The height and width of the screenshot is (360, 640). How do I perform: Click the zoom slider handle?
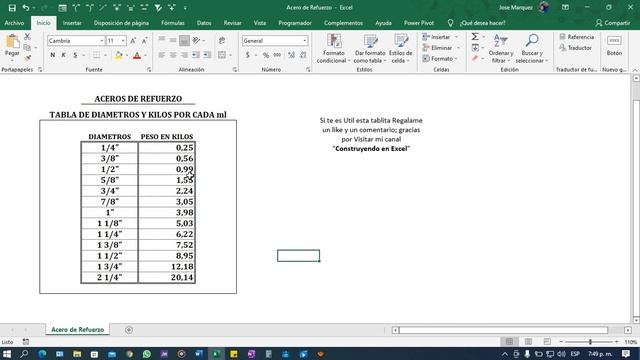point(590,342)
